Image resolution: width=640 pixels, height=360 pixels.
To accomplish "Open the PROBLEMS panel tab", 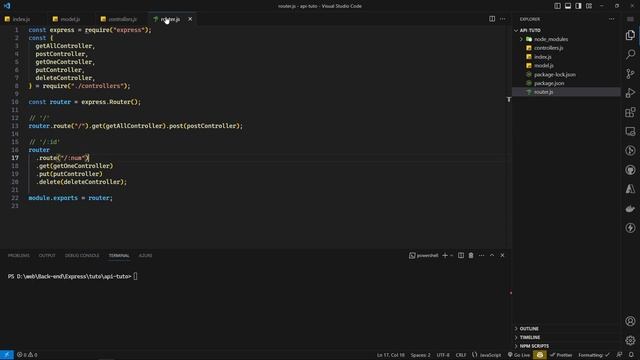I will [x=19, y=256].
